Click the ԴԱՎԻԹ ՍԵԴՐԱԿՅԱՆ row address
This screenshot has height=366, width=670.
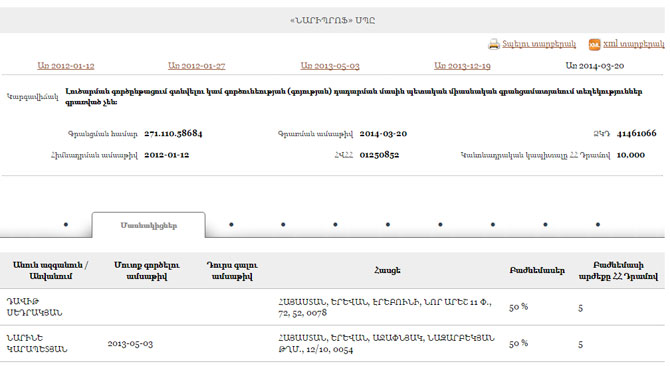(x=385, y=307)
